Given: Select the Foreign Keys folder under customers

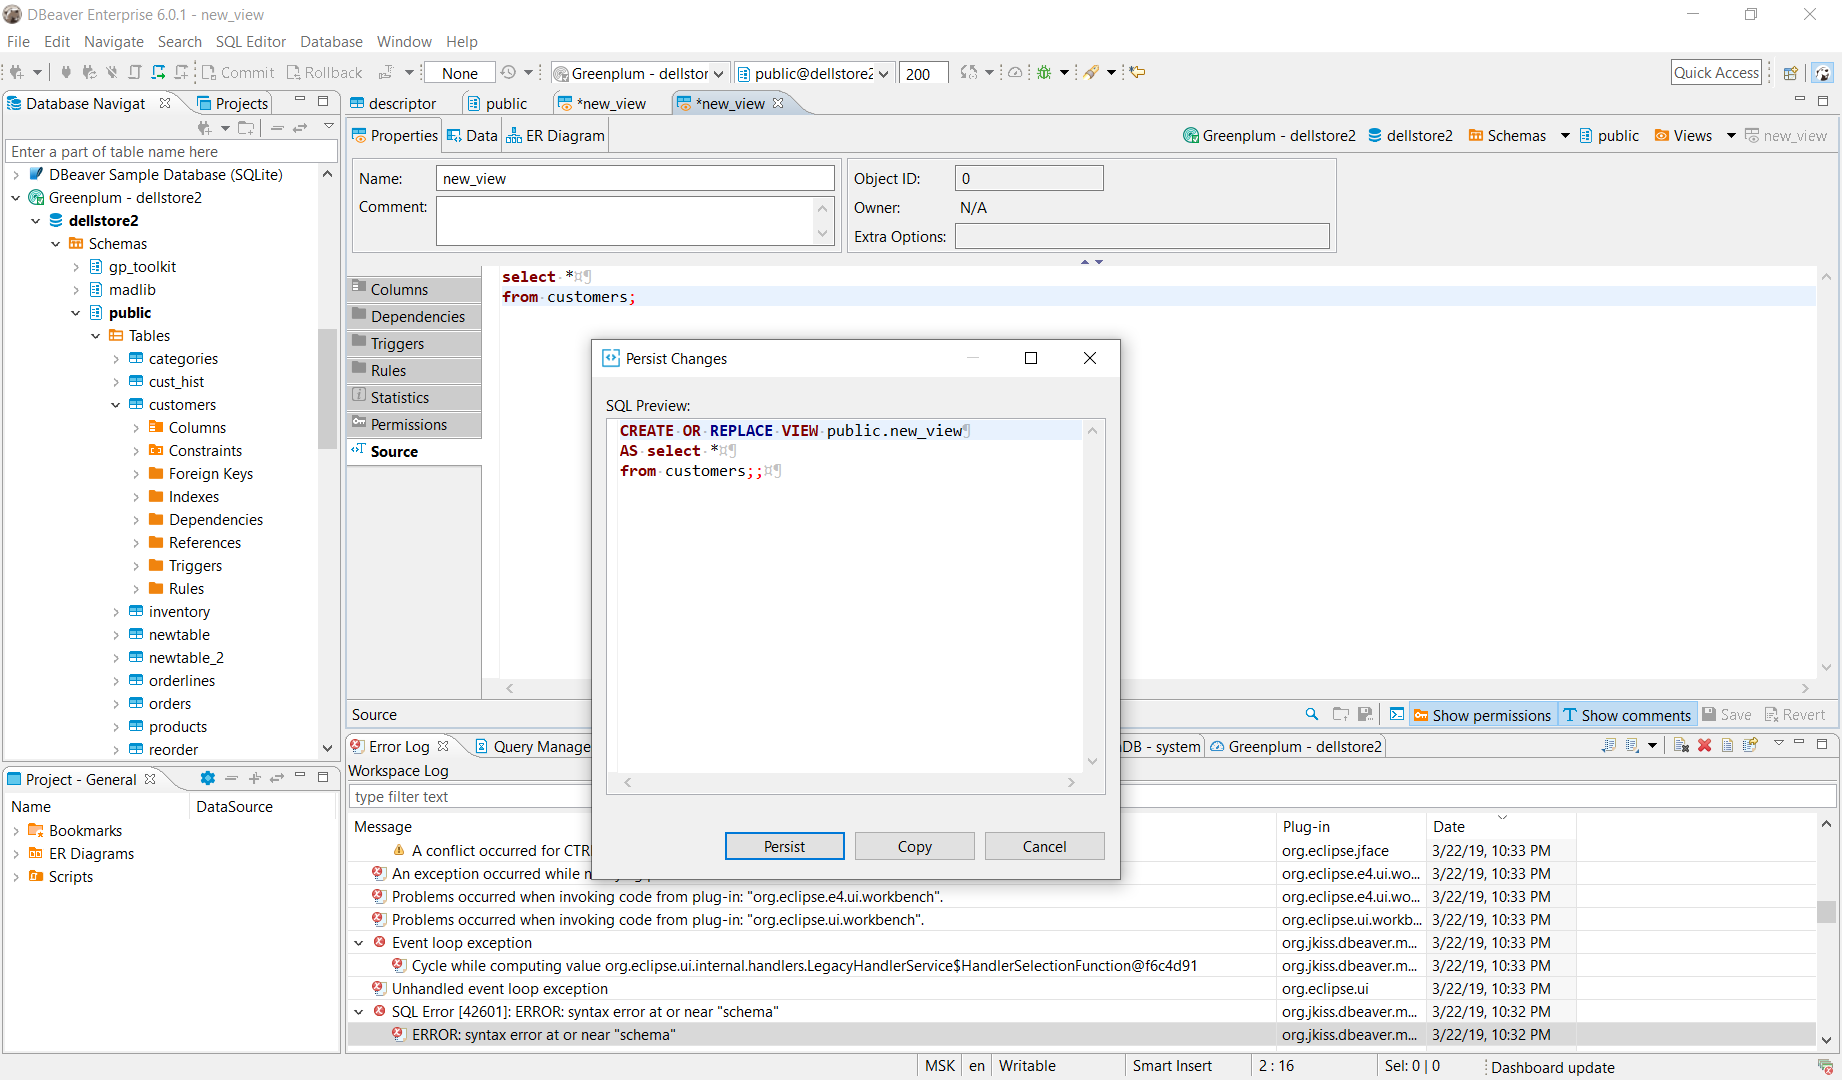Looking at the screenshot, I should tap(210, 474).
